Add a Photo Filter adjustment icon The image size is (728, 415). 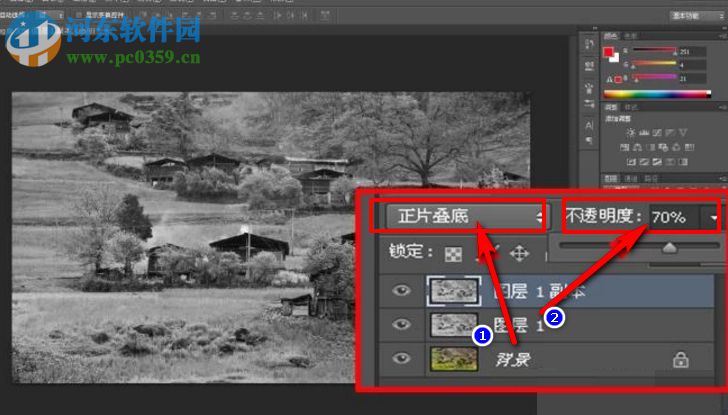tap(663, 147)
